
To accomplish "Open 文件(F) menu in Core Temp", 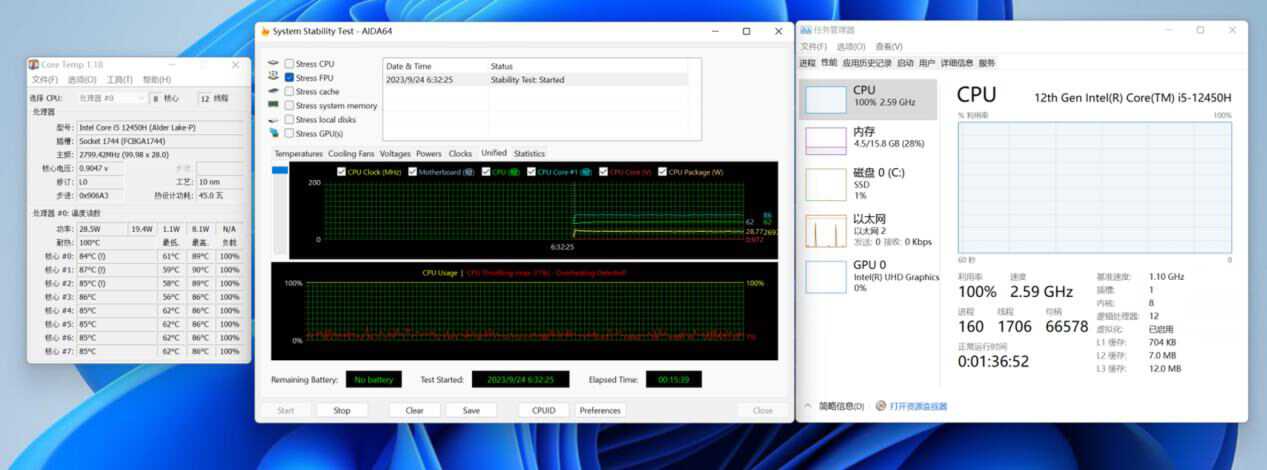I will pyautogui.click(x=44, y=80).
